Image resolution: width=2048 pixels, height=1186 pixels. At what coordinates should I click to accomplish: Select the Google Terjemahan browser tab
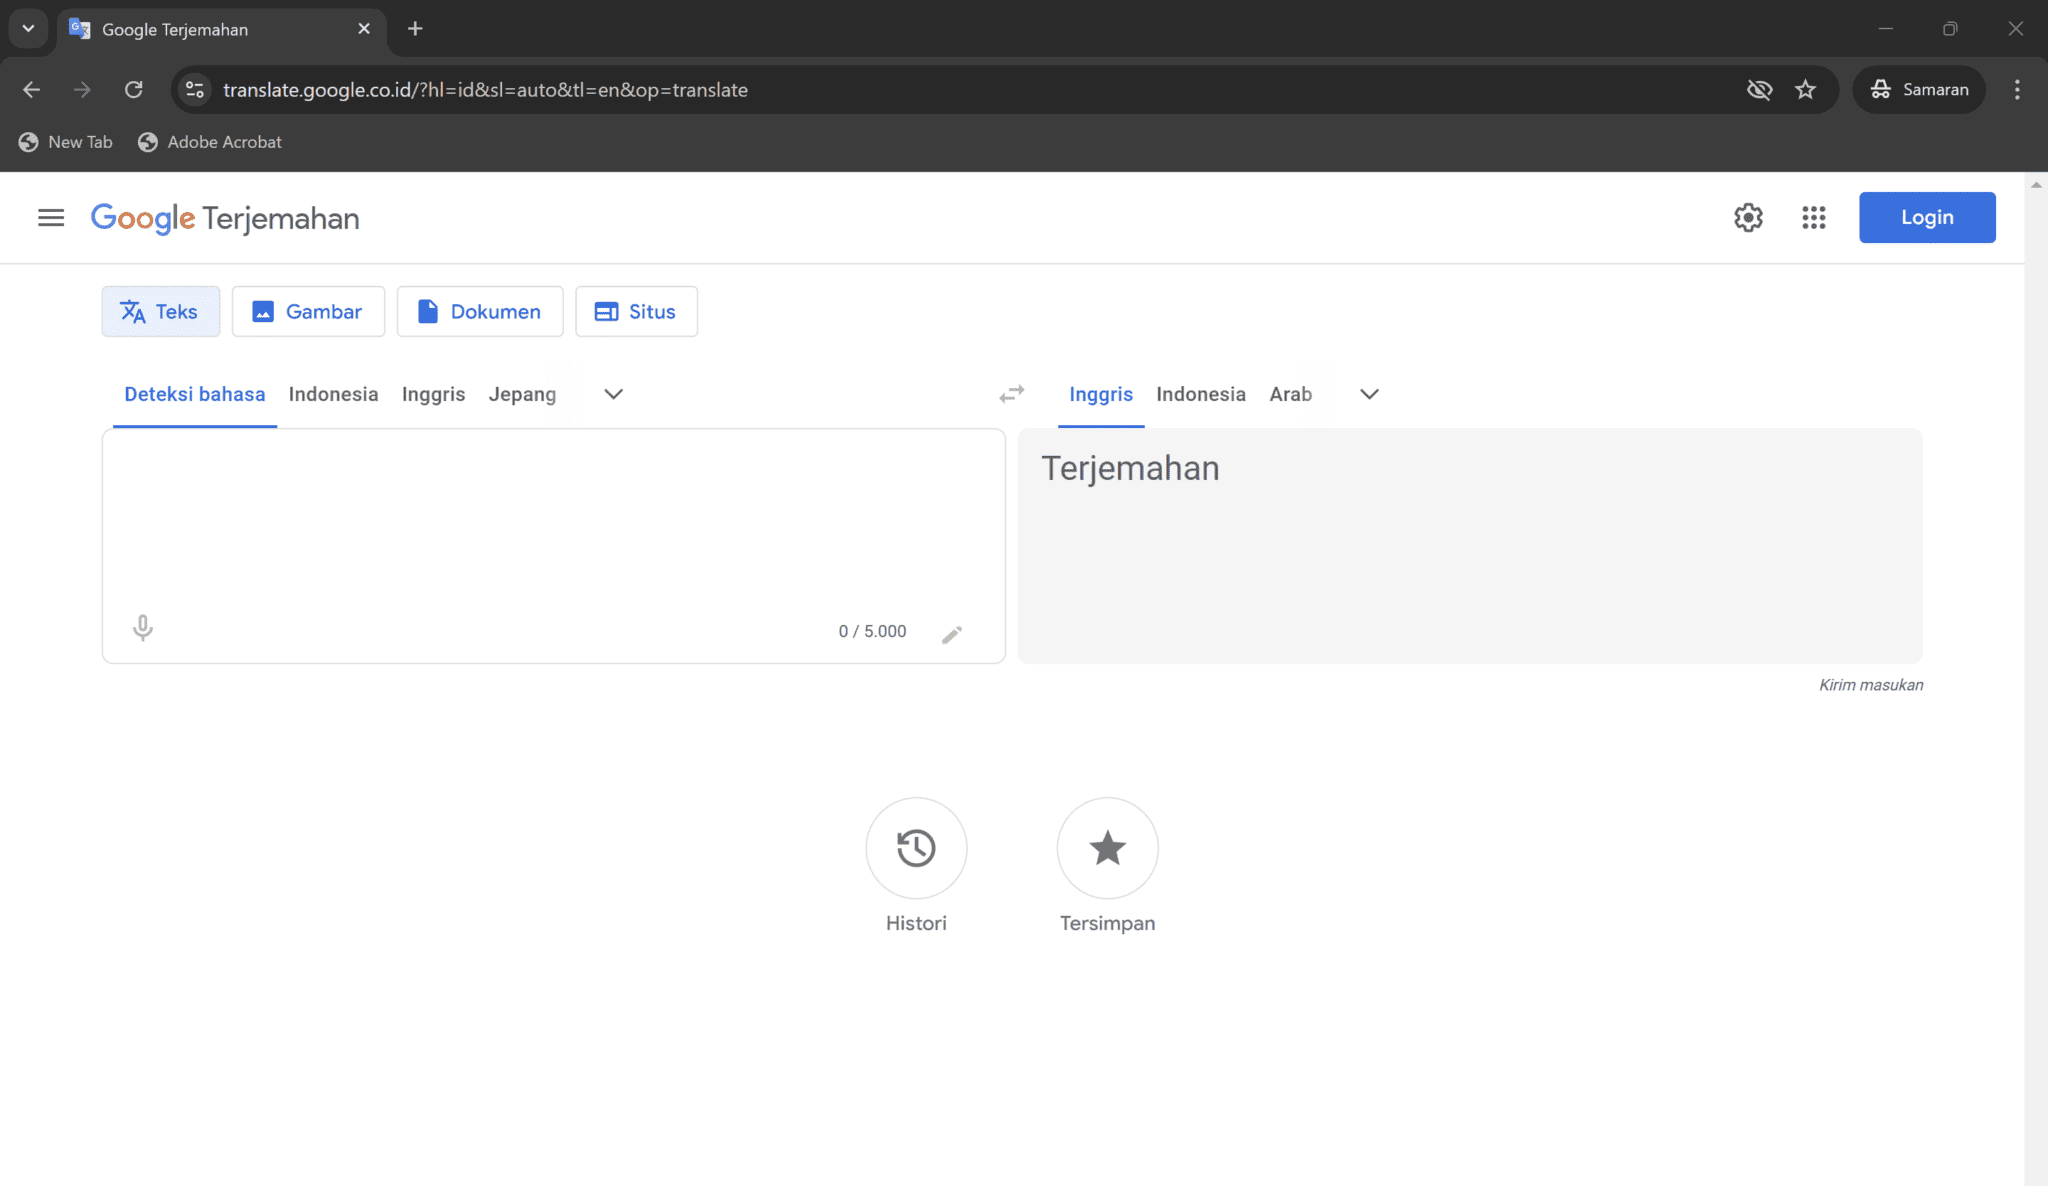click(x=220, y=29)
